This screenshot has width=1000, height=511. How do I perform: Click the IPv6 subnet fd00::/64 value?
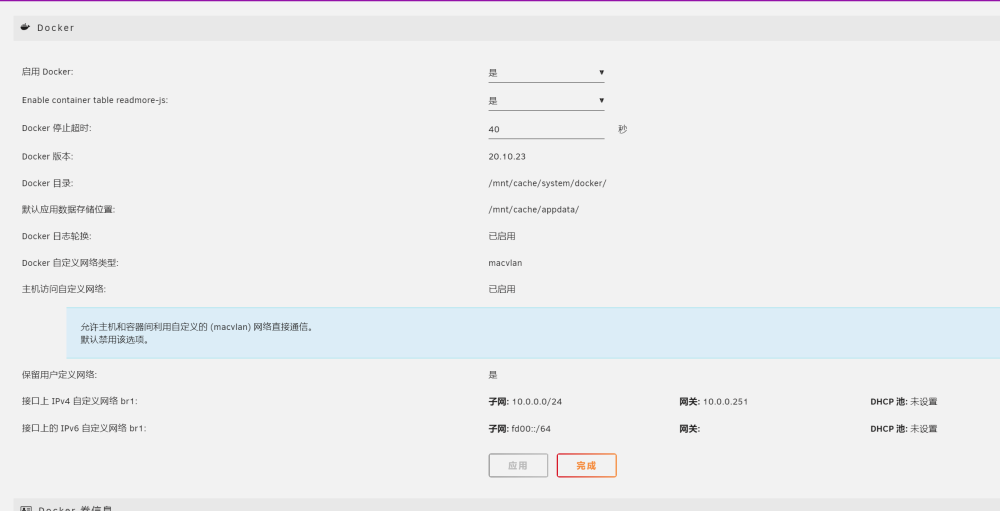pyautogui.click(x=531, y=429)
